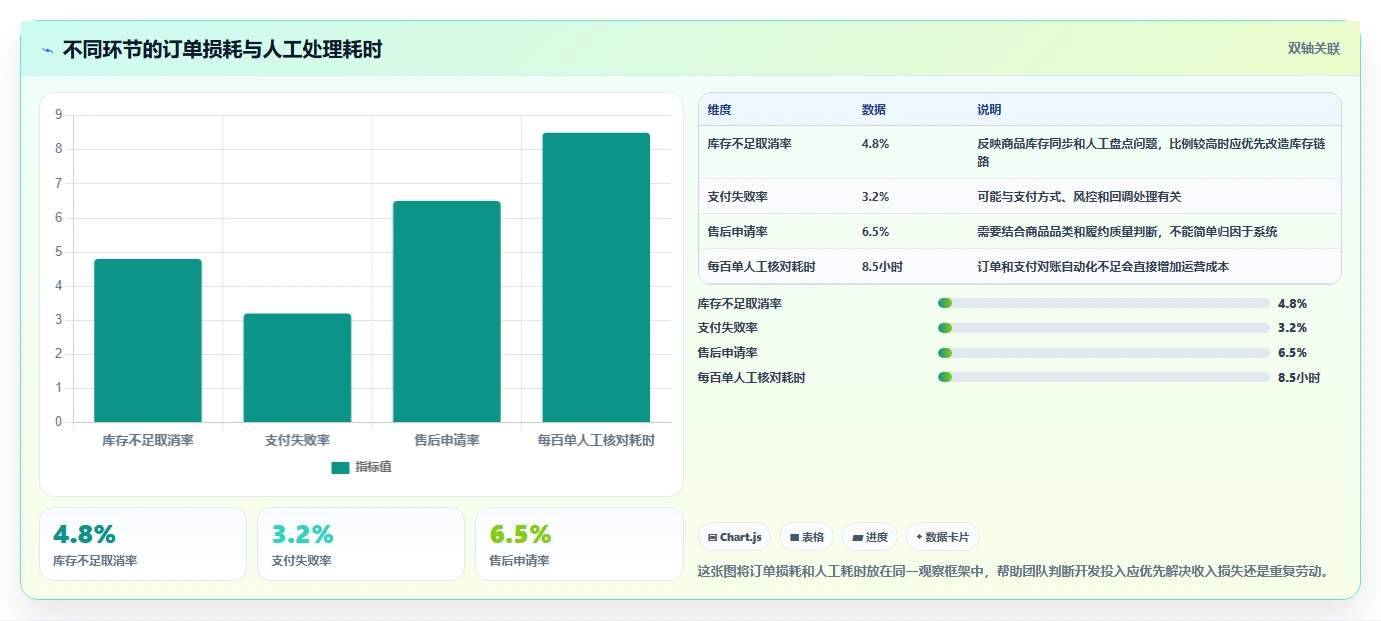Viewport: 1381px width, 621px height.
Task: Click the icon in the 表格 chip
Action: click(794, 537)
